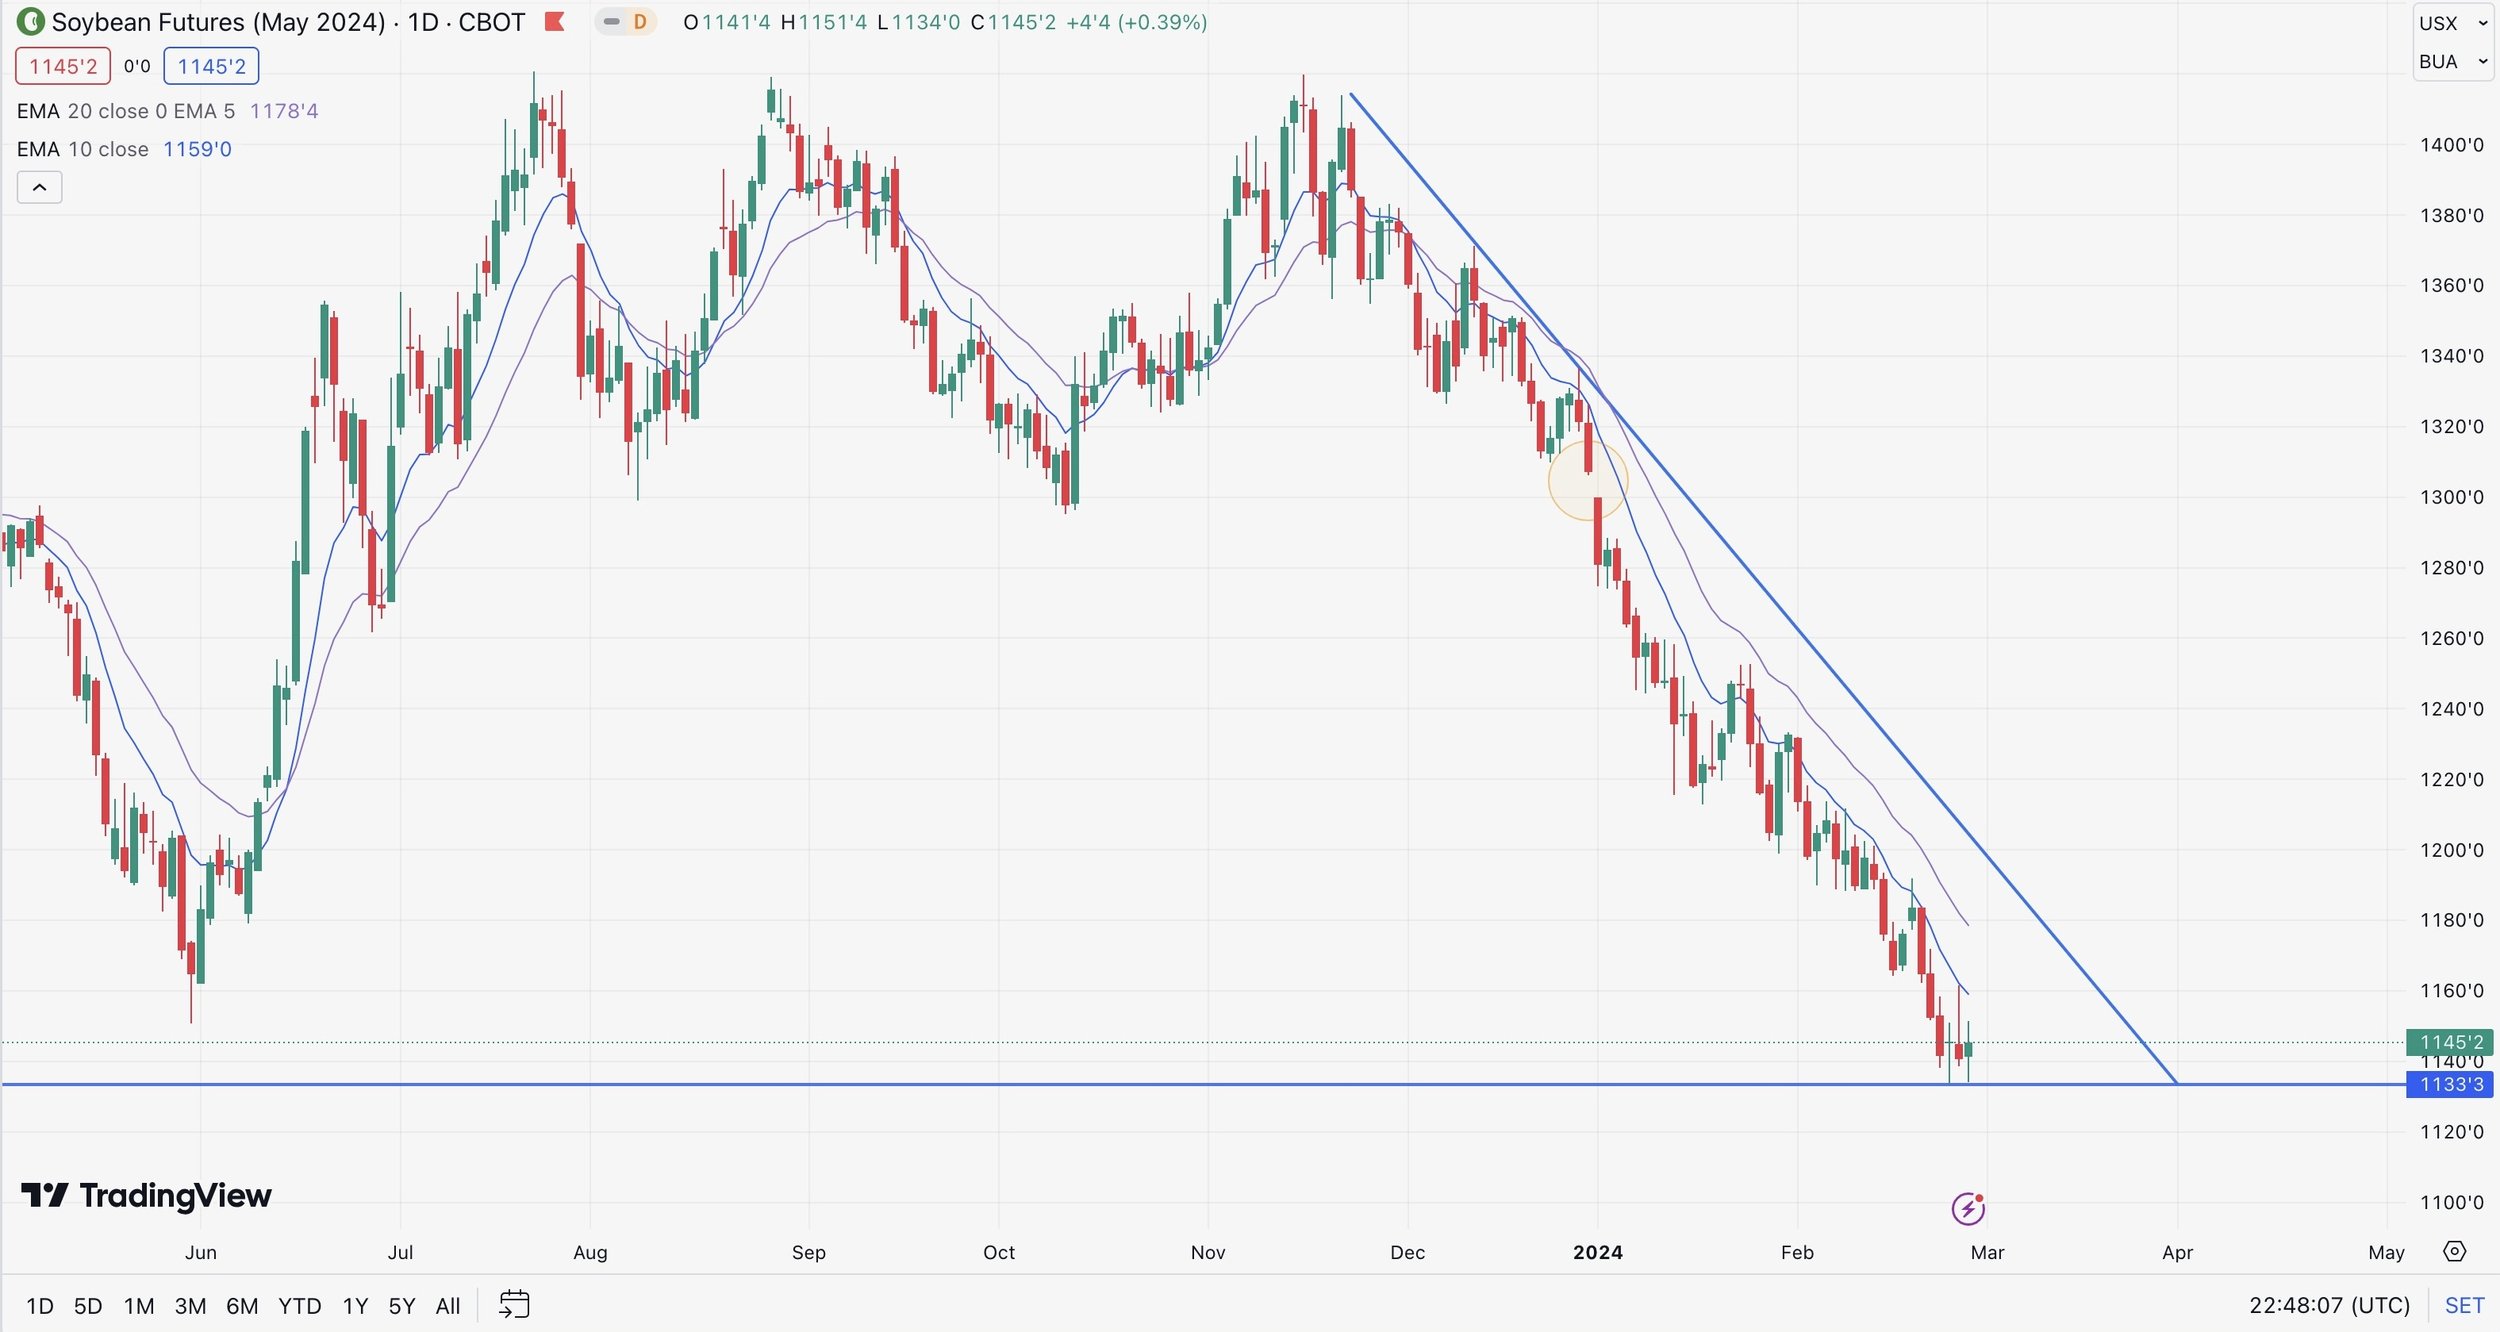The height and width of the screenshot is (1332, 2500).
Task: Click the red sell price 1145'2 box
Action: 63,66
